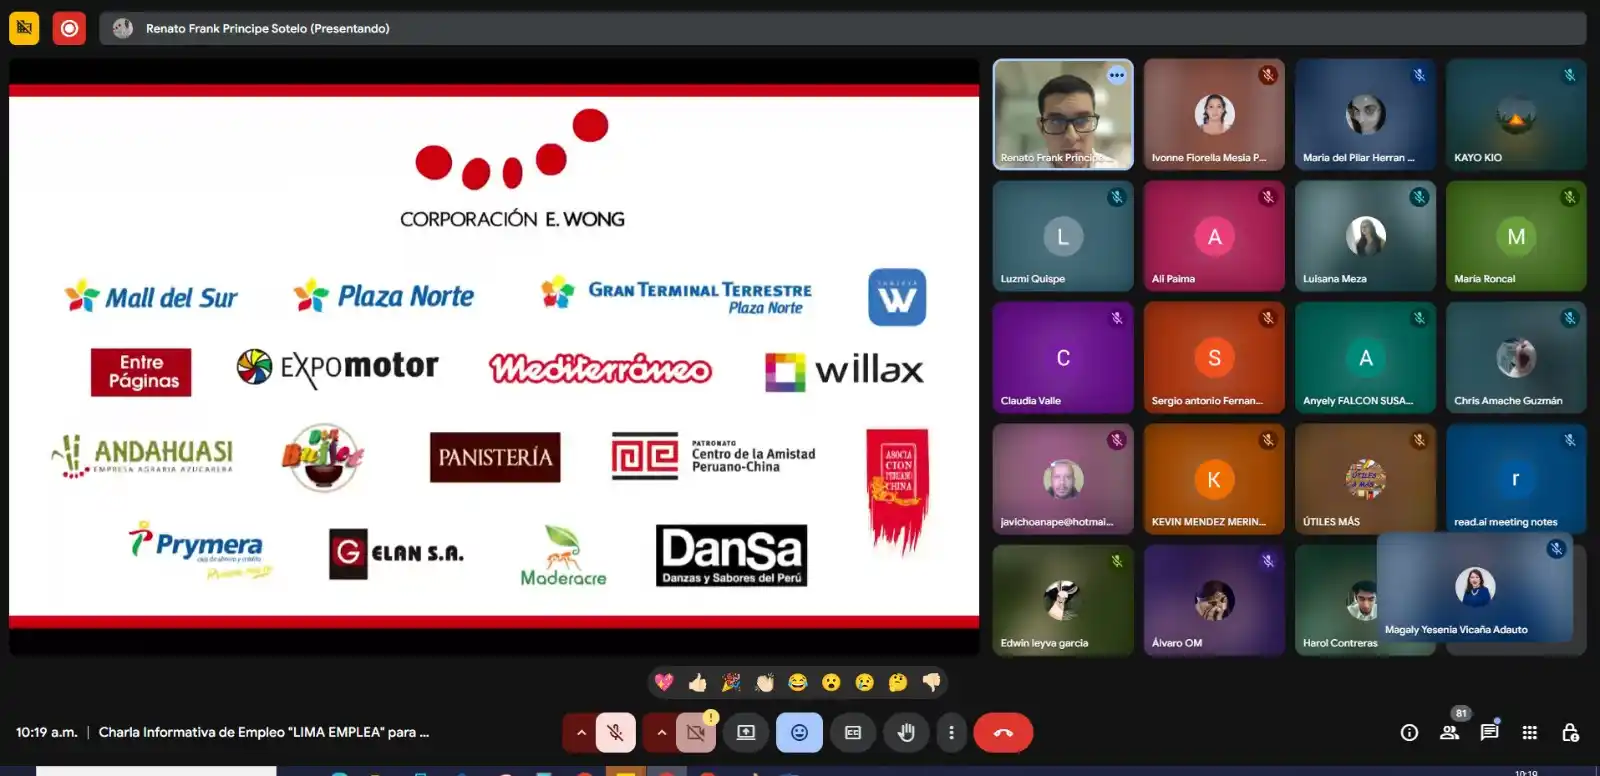
Task: Select Chris Amache Guzmán's participant tile
Action: point(1516,357)
